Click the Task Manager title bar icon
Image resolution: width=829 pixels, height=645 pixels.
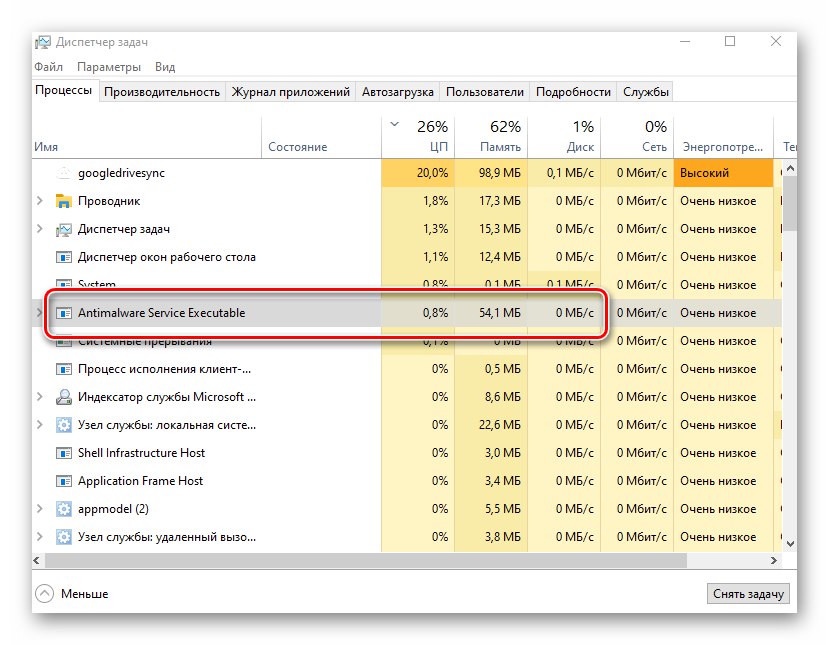(43, 42)
